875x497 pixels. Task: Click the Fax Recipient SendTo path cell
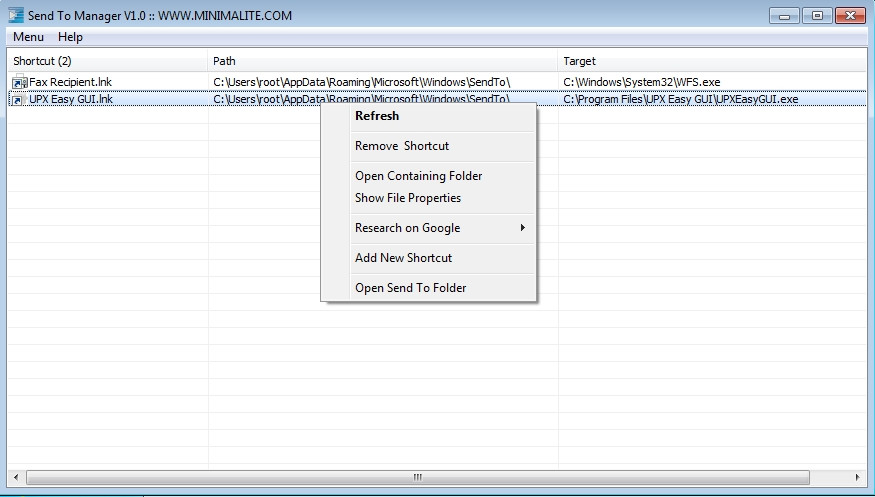(x=362, y=82)
